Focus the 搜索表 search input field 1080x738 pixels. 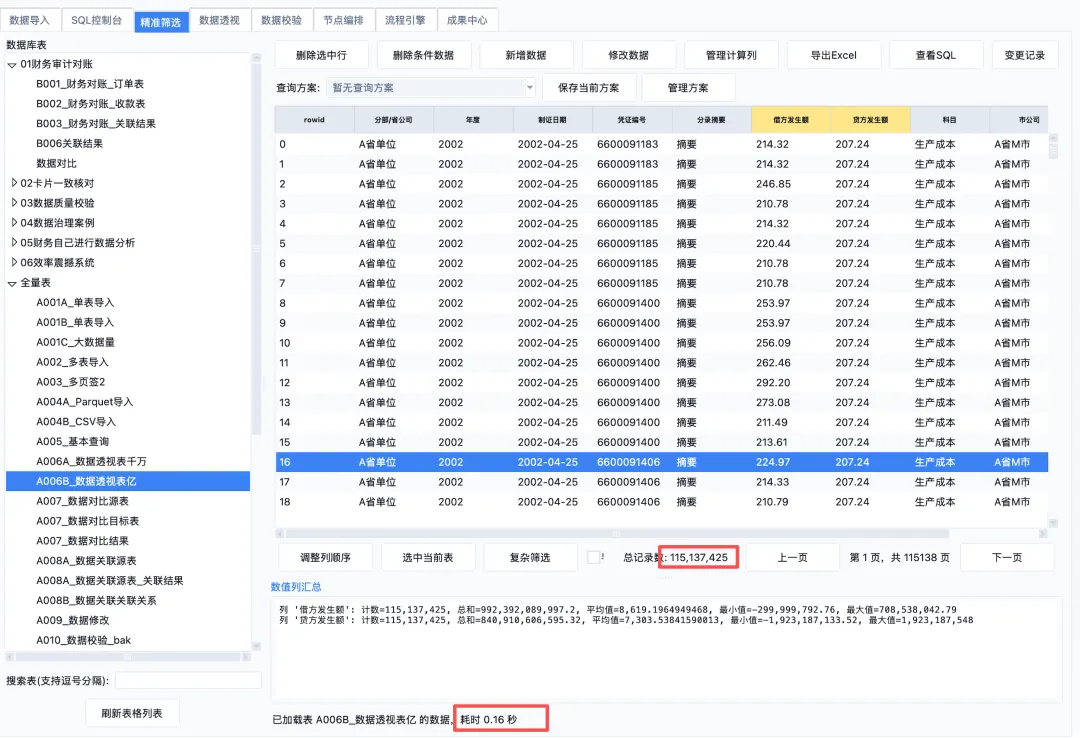click(188, 680)
